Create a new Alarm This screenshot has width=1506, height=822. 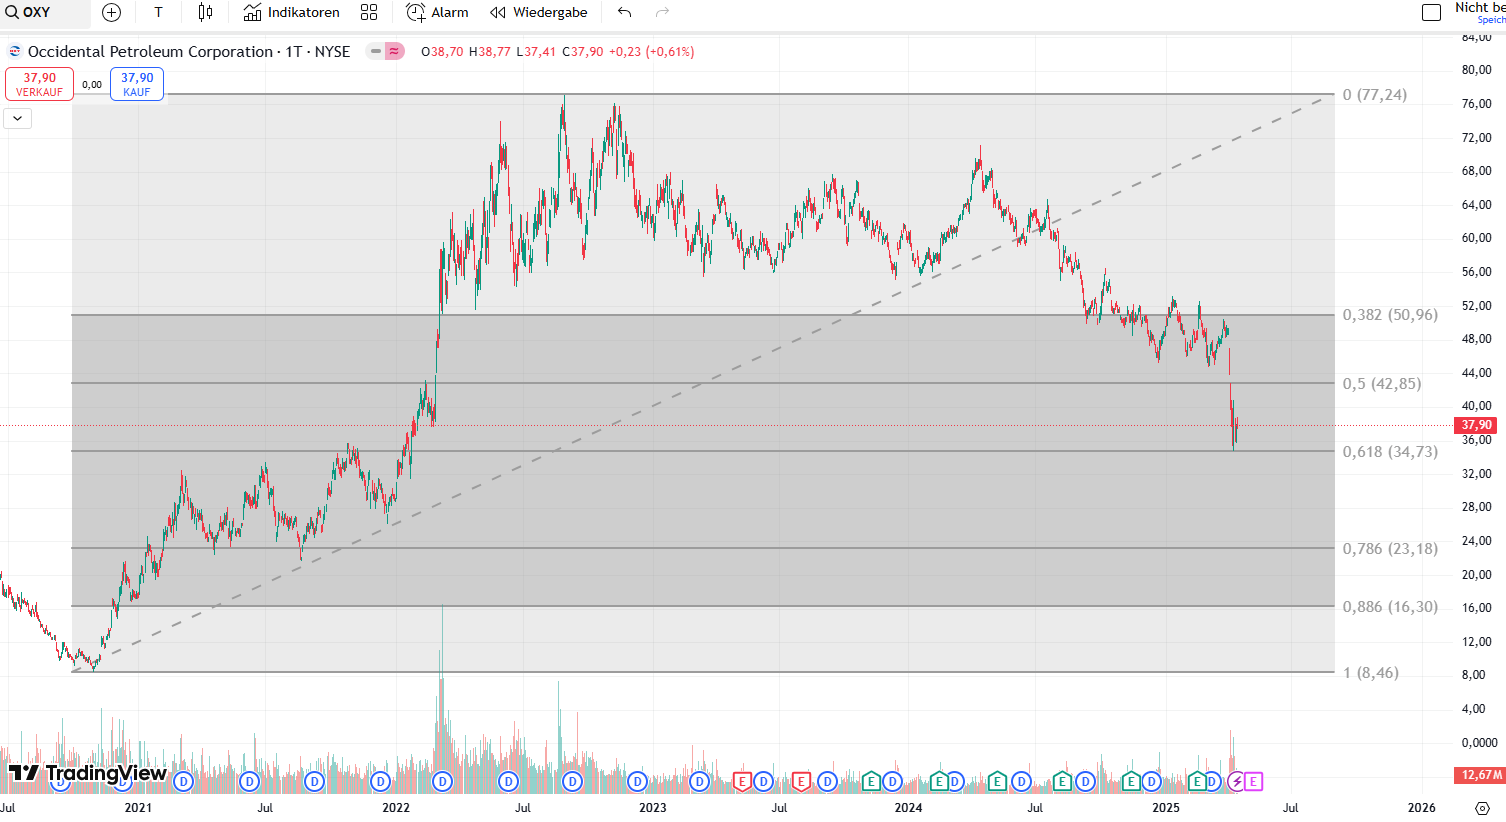tap(438, 12)
